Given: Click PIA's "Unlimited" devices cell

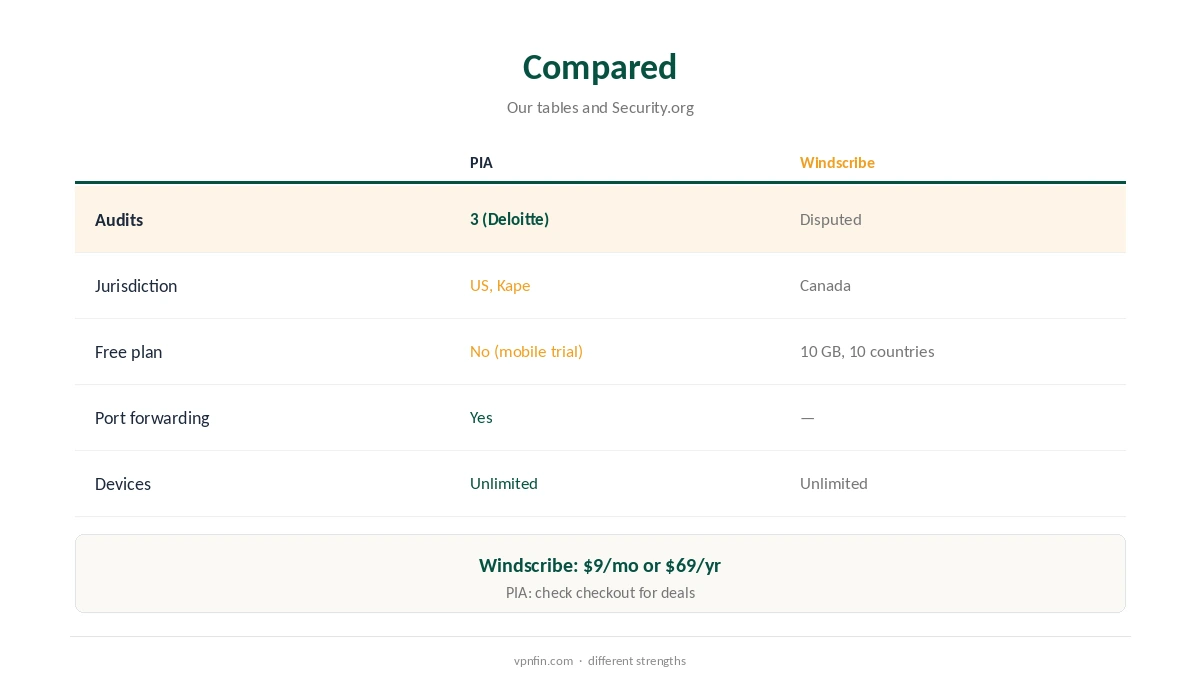Looking at the screenshot, I should click(504, 483).
